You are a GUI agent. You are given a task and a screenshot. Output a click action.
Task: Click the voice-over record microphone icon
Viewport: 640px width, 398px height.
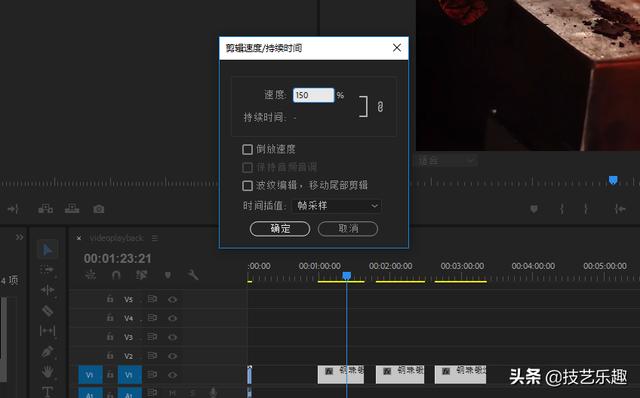213,393
